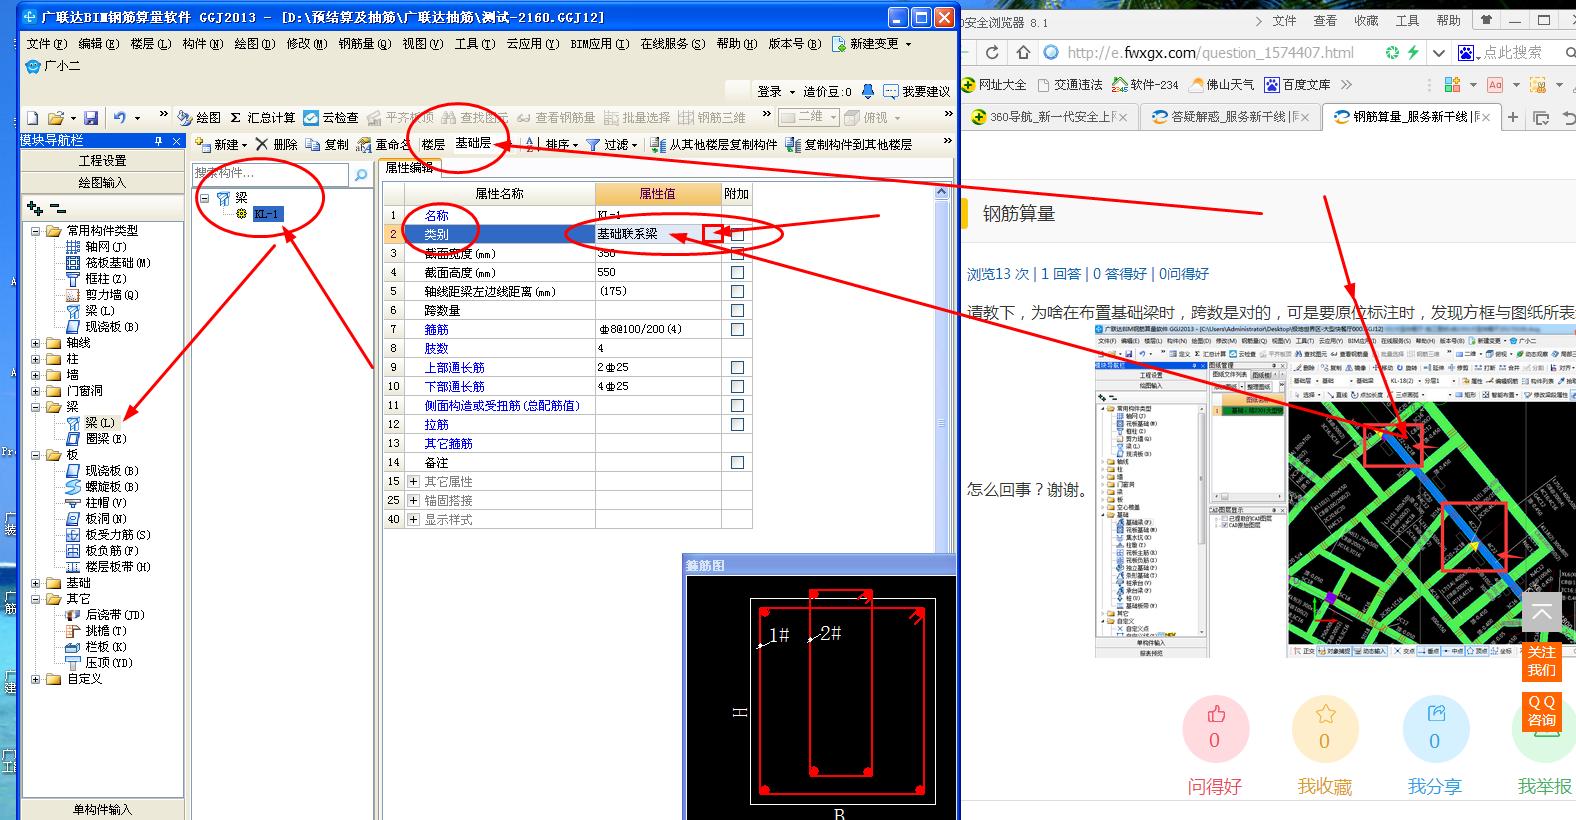Open a new browser tab with plus icon
Screen dimensions: 1576x820
pos(1513,118)
